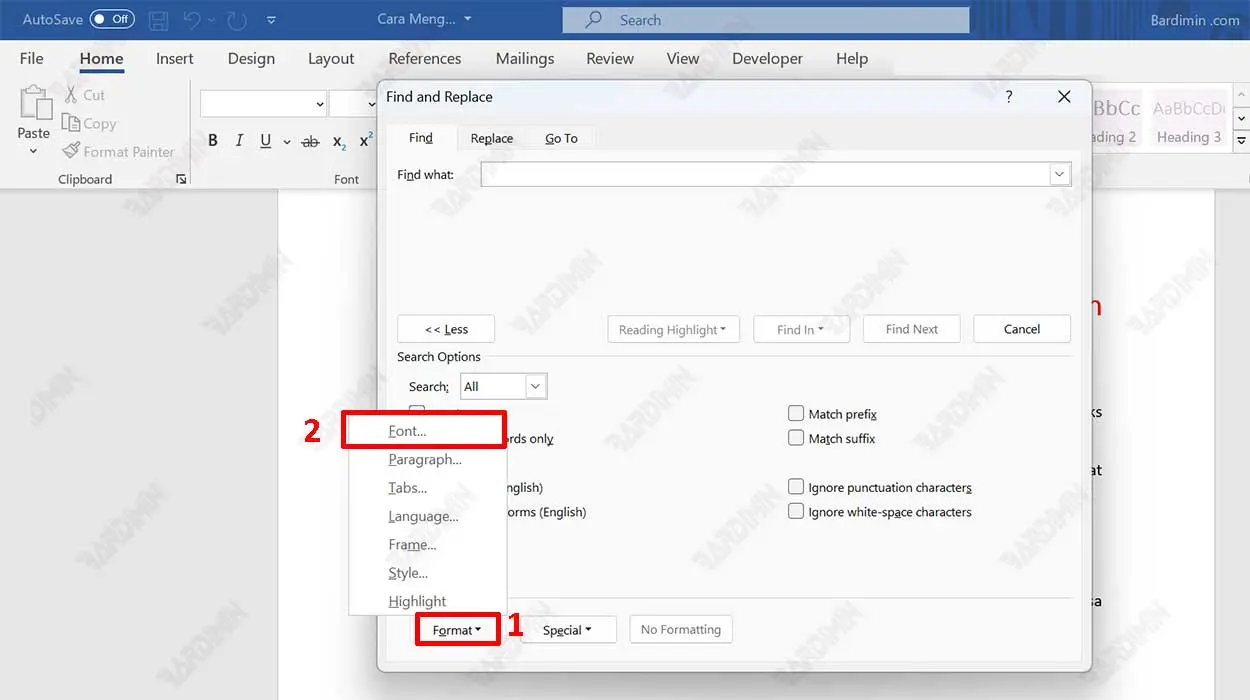Switch to the Replace tab
Screen dimensions: 1250x700
pyautogui.click(x=492, y=138)
